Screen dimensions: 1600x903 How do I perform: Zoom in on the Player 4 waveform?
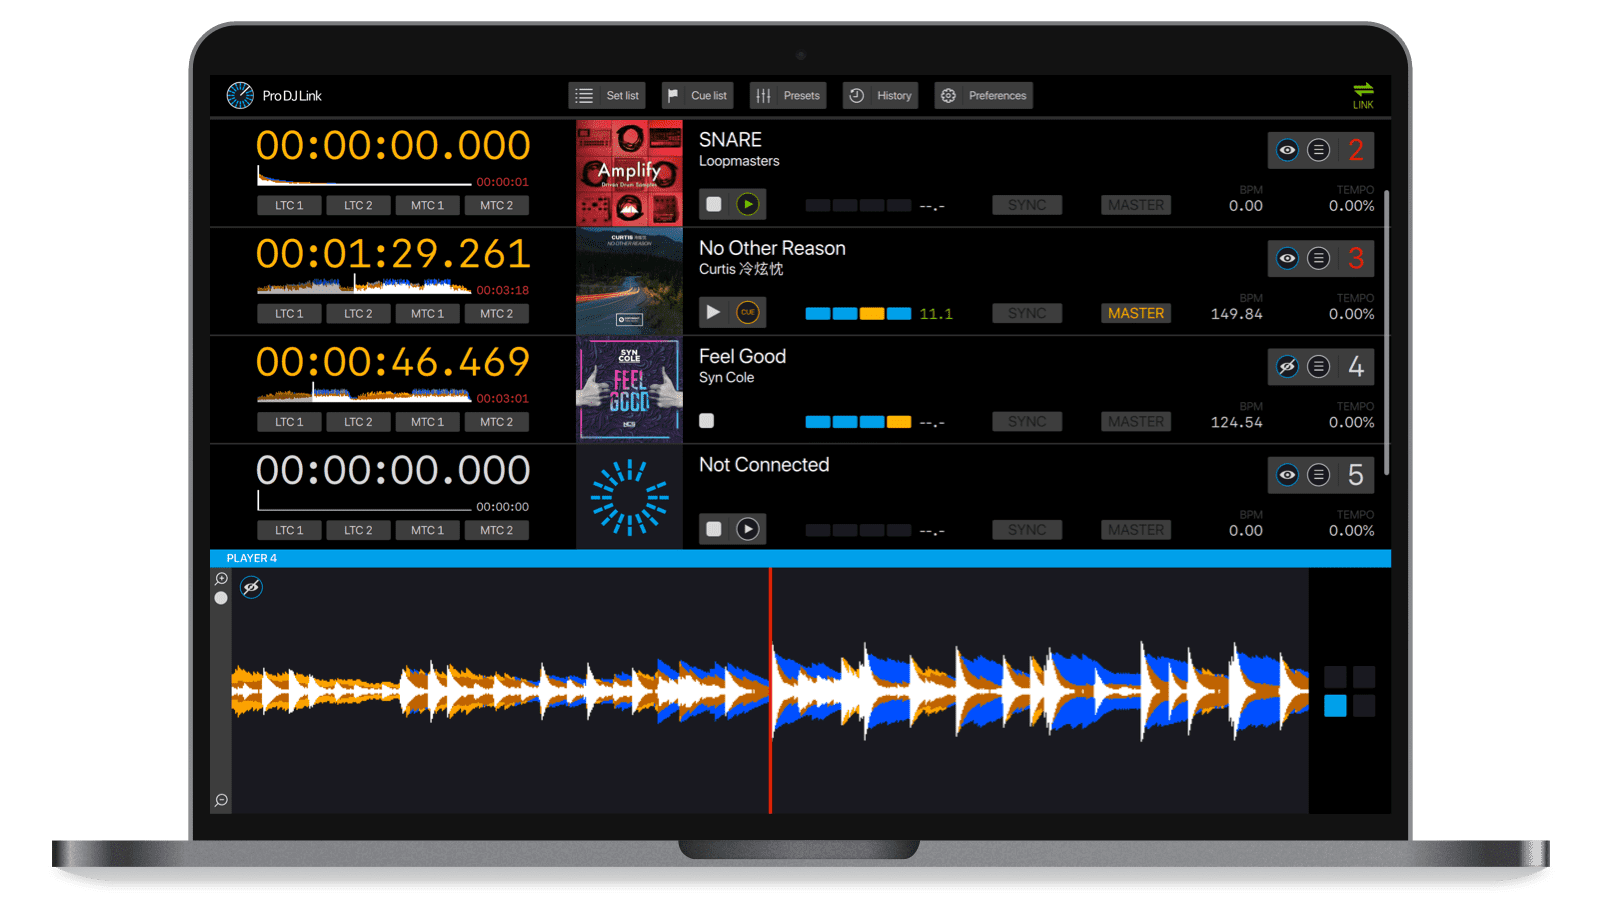tap(221, 579)
